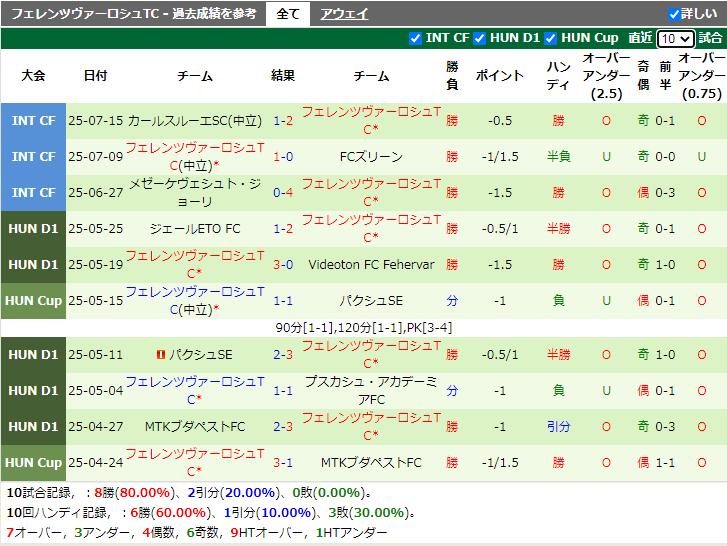Select home team パクシュSE on 25-05-11
727x546 pixels.
[x=200, y=355]
